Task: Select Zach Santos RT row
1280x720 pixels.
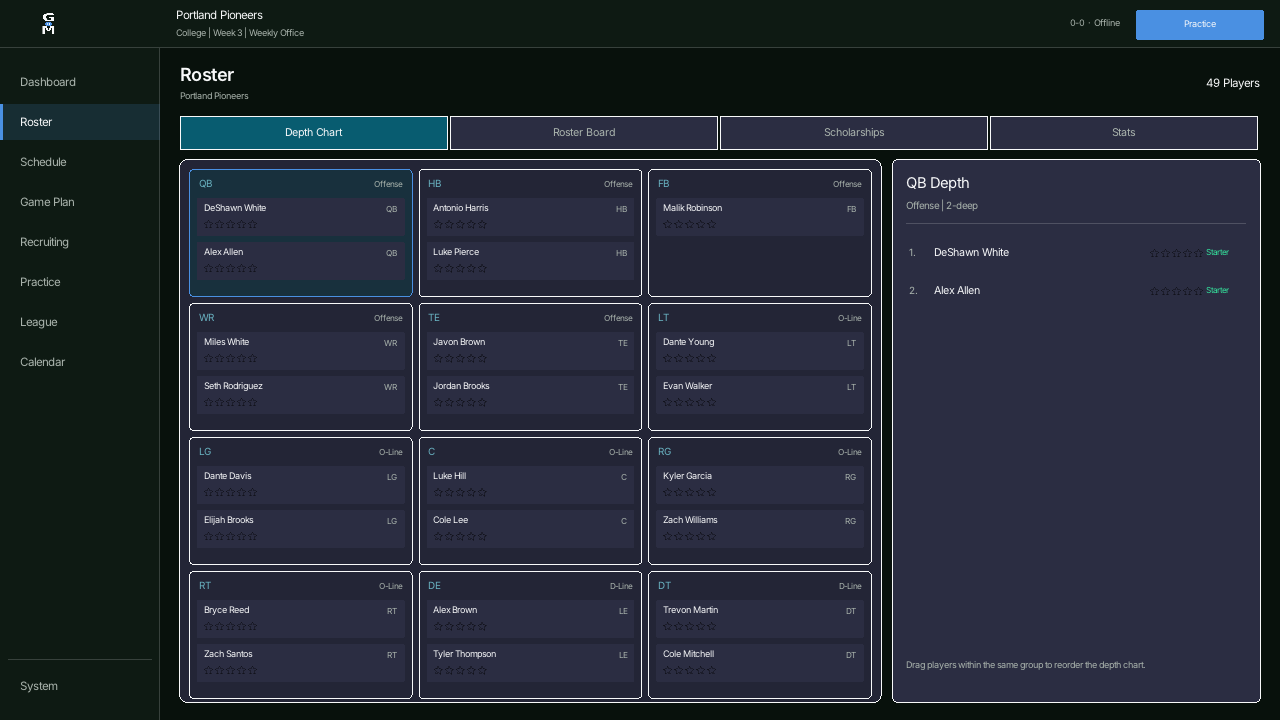Action: [301, 663]
